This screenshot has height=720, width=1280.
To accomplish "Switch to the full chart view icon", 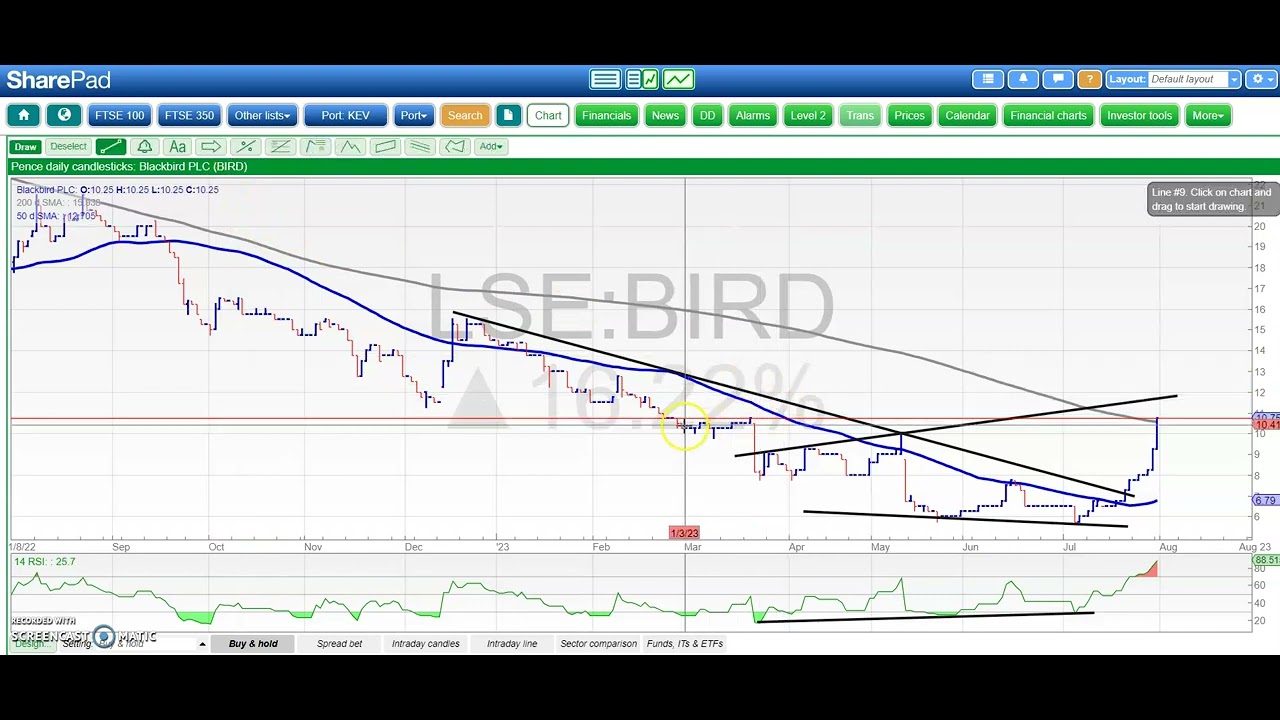I will [678, 79].
